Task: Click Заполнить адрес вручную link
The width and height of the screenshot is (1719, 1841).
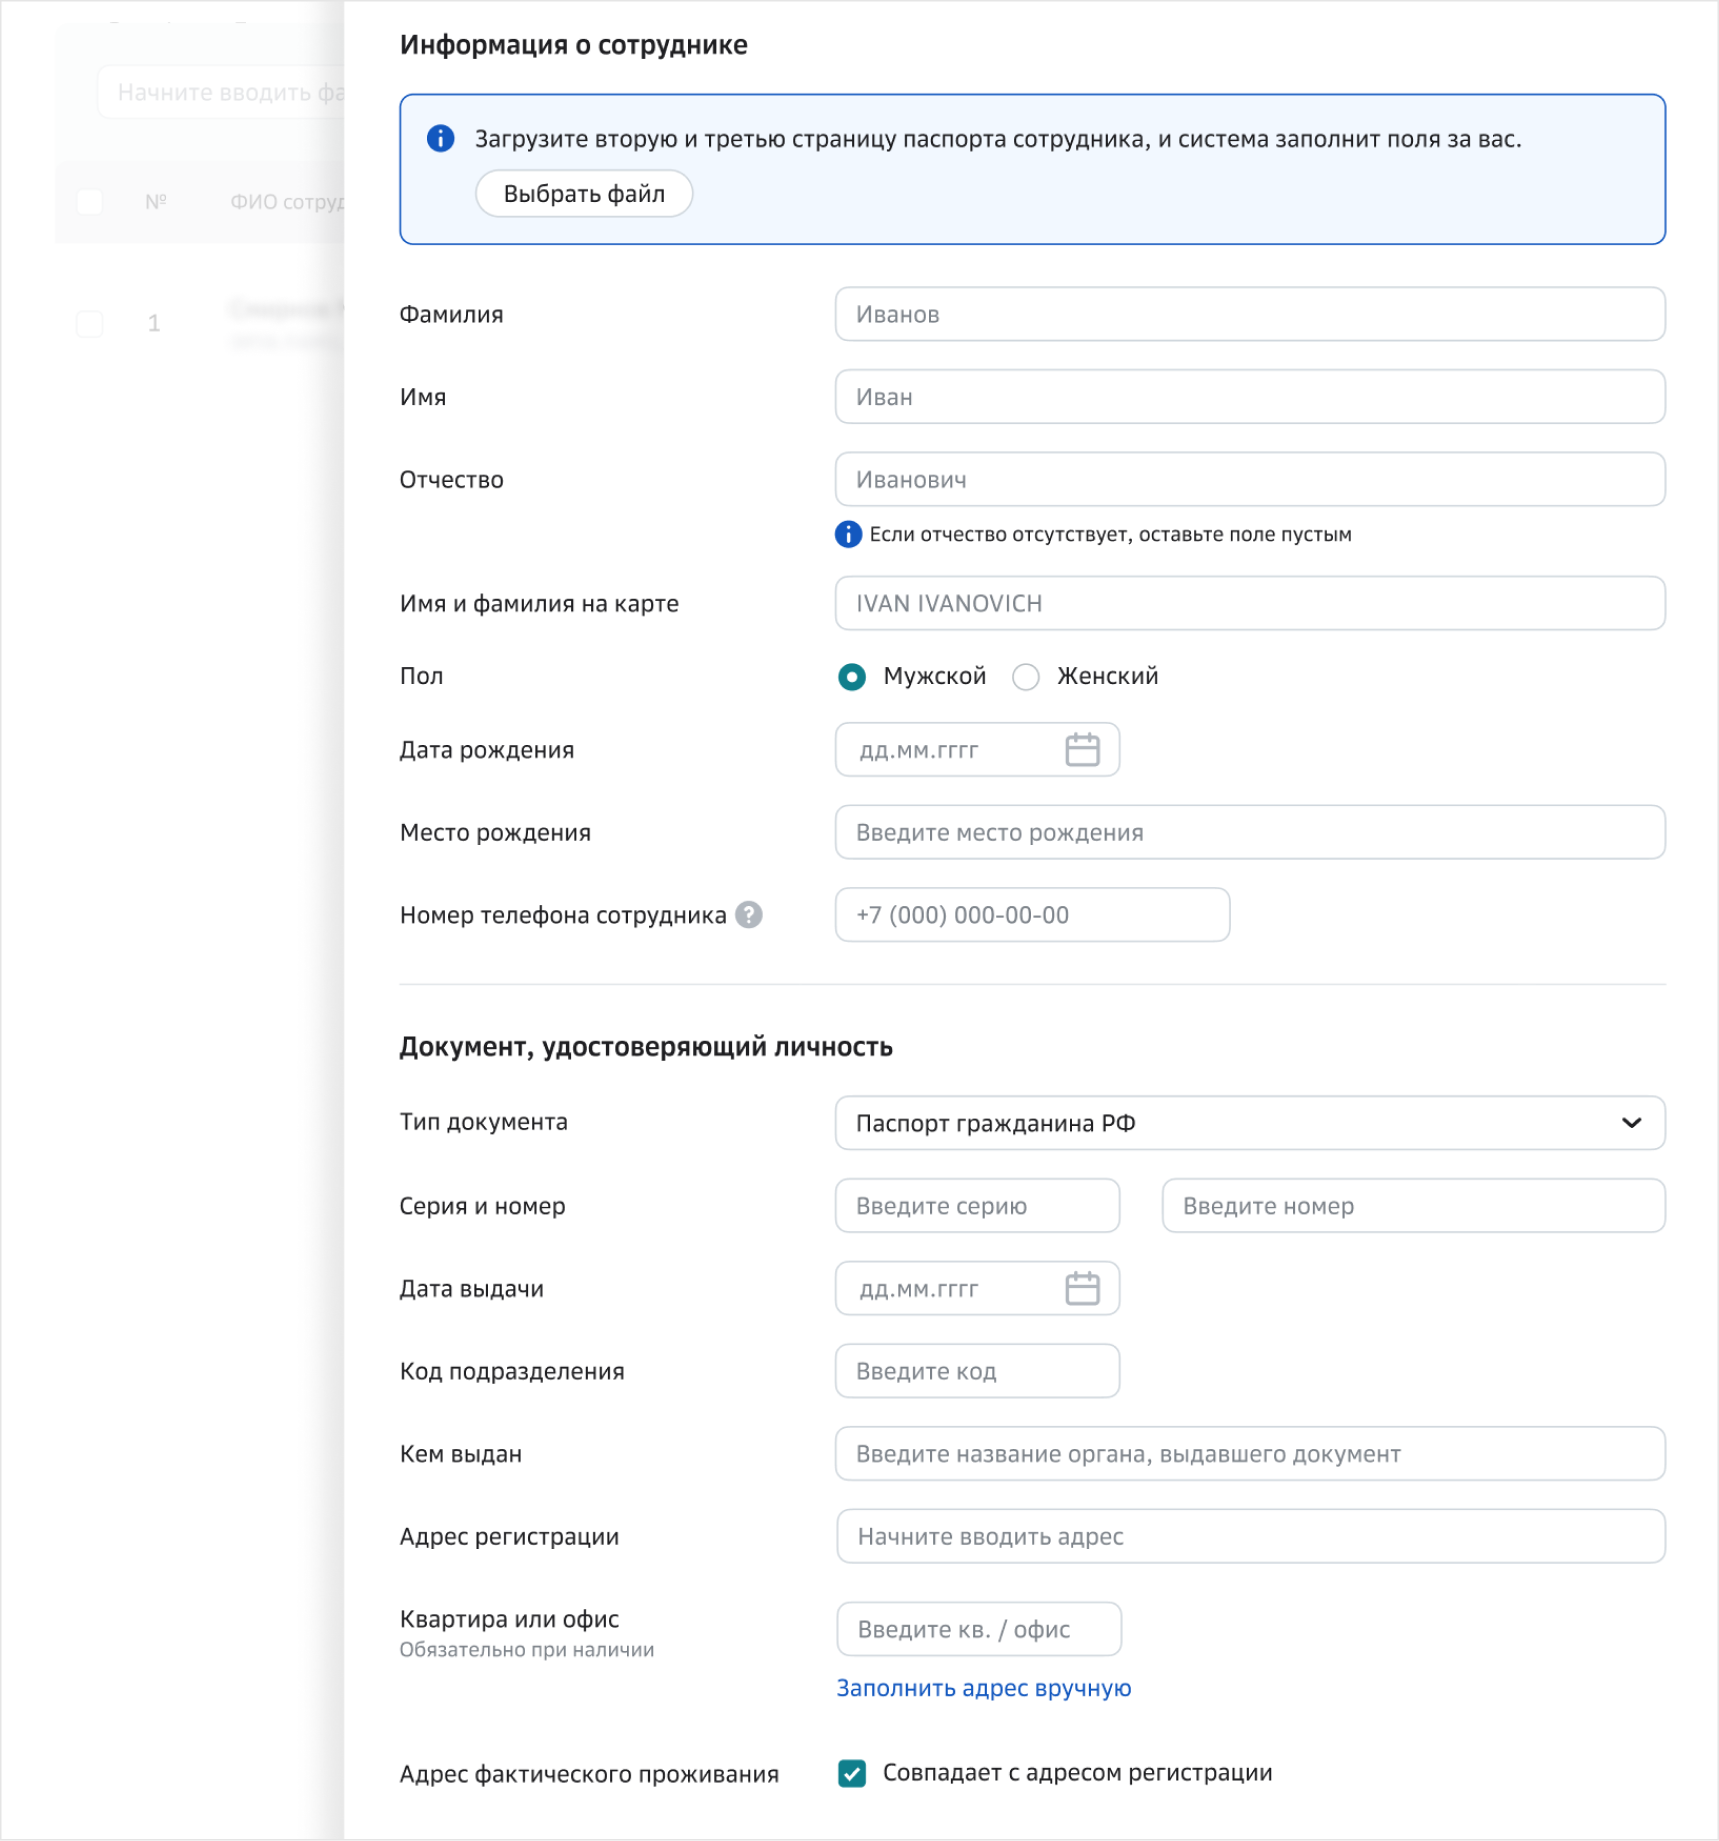Action: click(x=984, y=1688)
